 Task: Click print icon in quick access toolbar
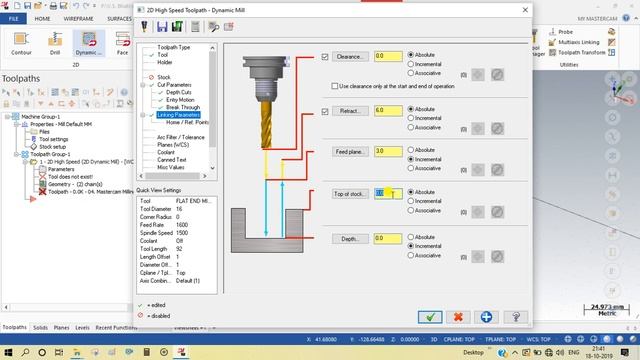coord(53,6)
